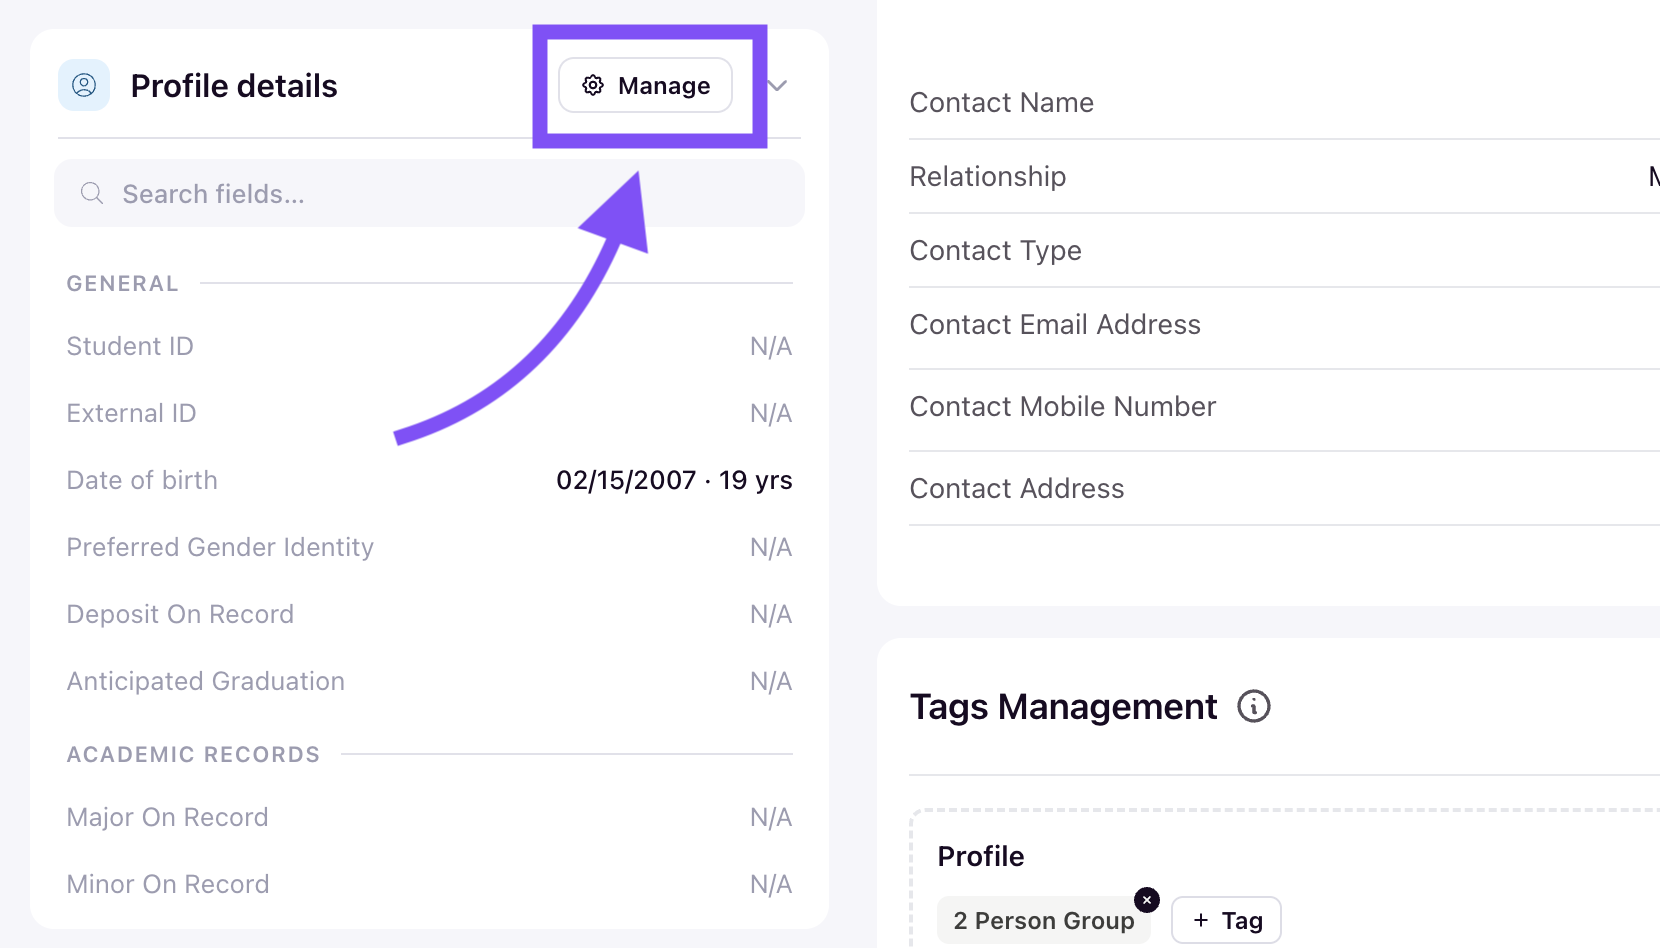The image size is (1660, 948).
Task: Click Preferred Gender Identity field label
Action: tap(220, 547)
